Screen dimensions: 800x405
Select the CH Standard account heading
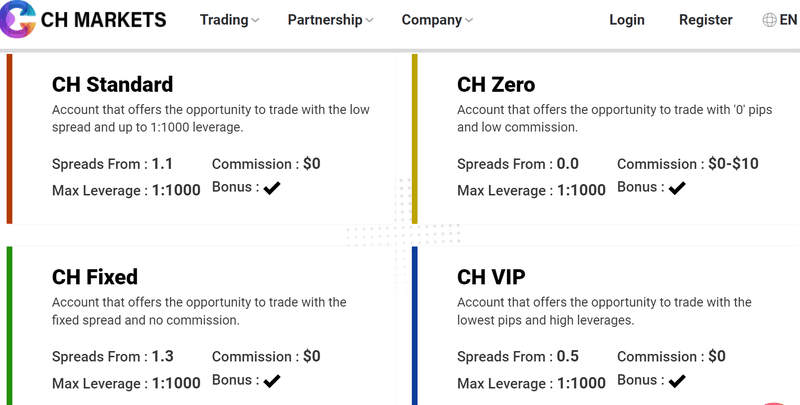coord(112,84)
